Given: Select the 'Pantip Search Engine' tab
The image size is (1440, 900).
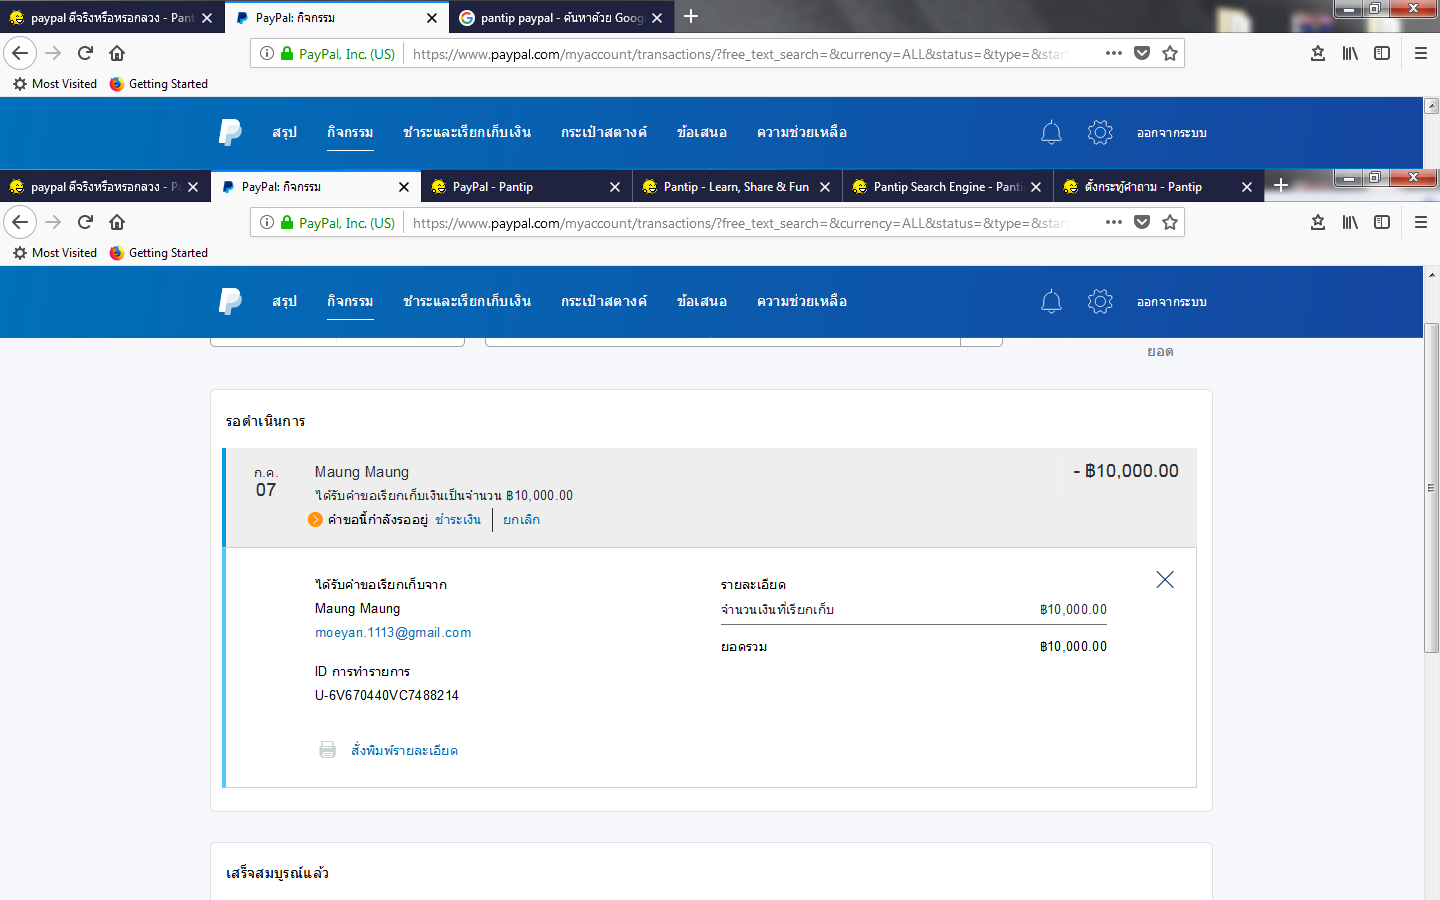Looking at the screenshot, I should [x=947, y=187].
